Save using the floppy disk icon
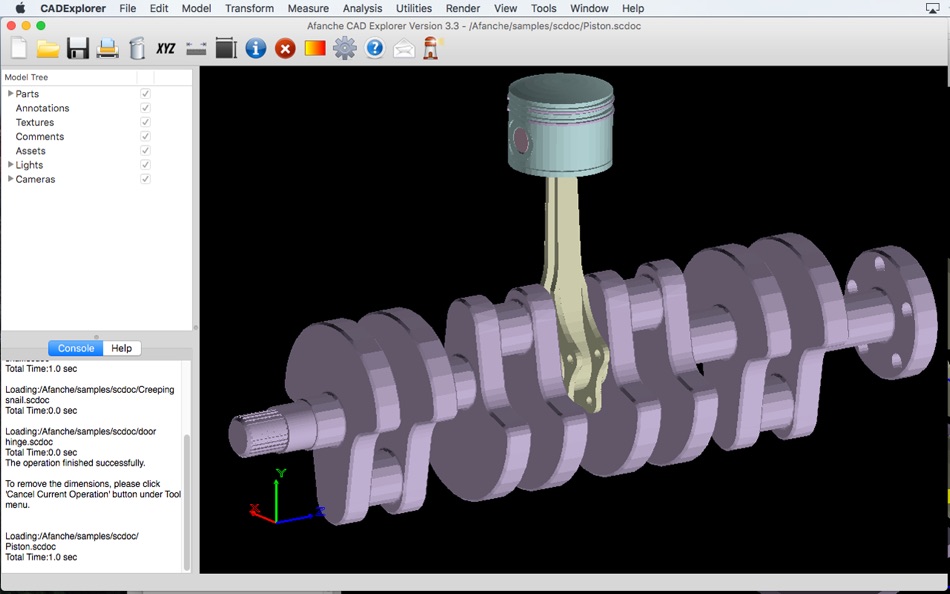The width and height of the screenshot is (950, 594). 78,48
